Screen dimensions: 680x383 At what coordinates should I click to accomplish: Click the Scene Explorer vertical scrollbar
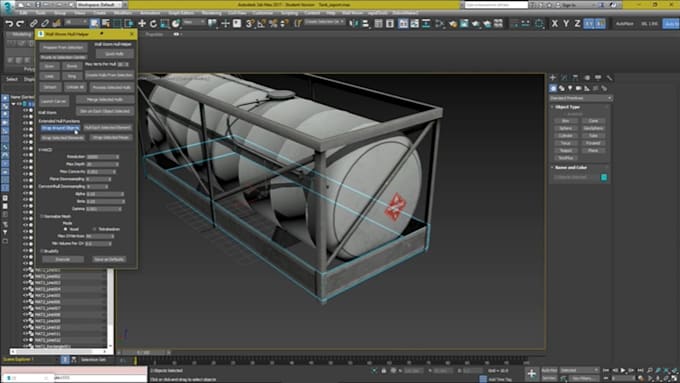tap(111, 308)
